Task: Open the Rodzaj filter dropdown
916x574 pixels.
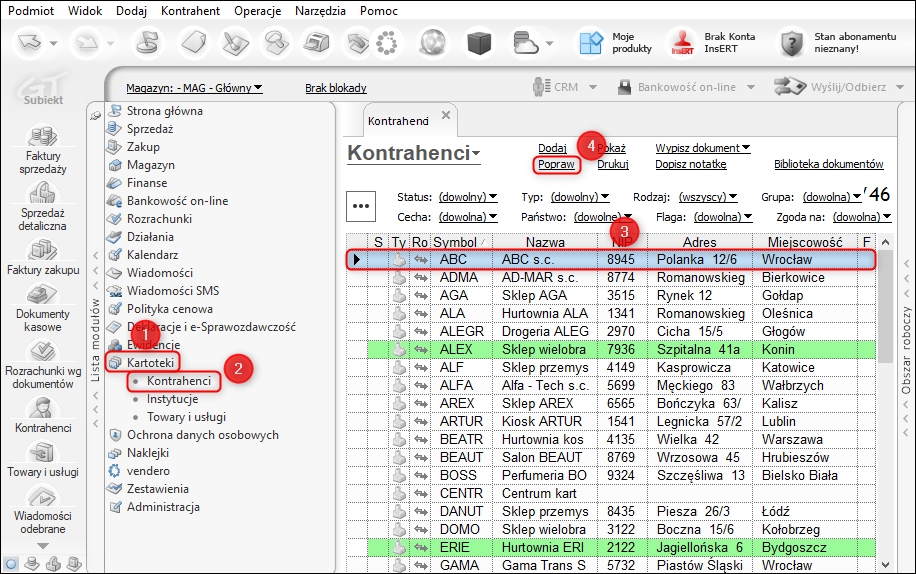Action: 707,197
